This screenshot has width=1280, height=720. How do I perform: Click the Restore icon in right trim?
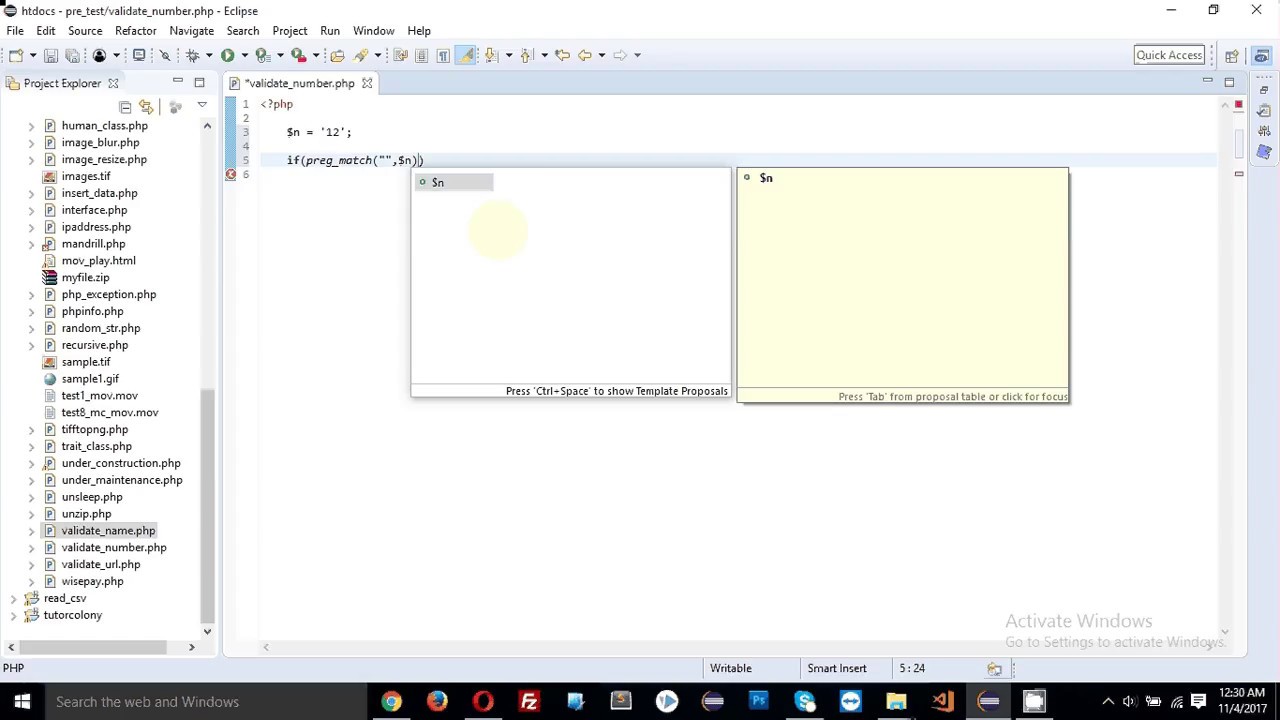(x=1264, y=90)
